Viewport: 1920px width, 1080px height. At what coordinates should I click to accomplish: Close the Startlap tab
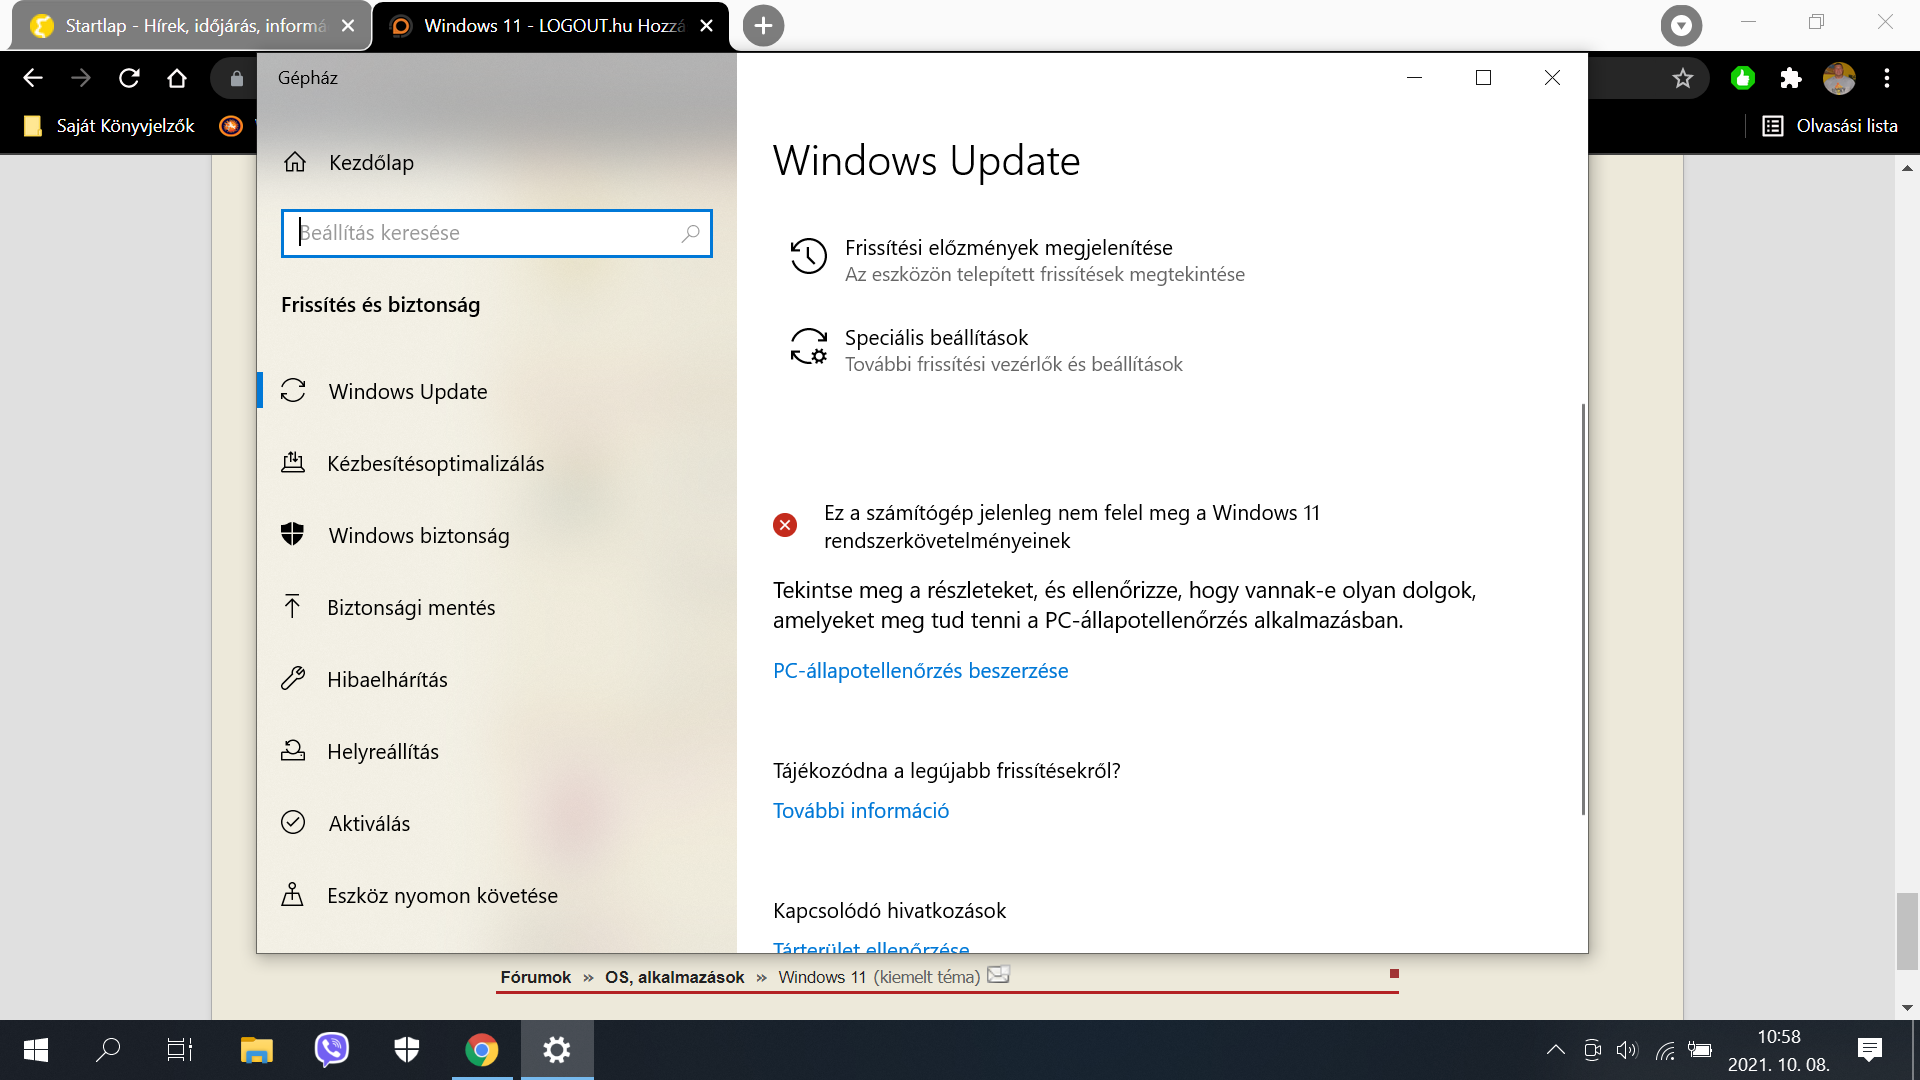[348, 26]
